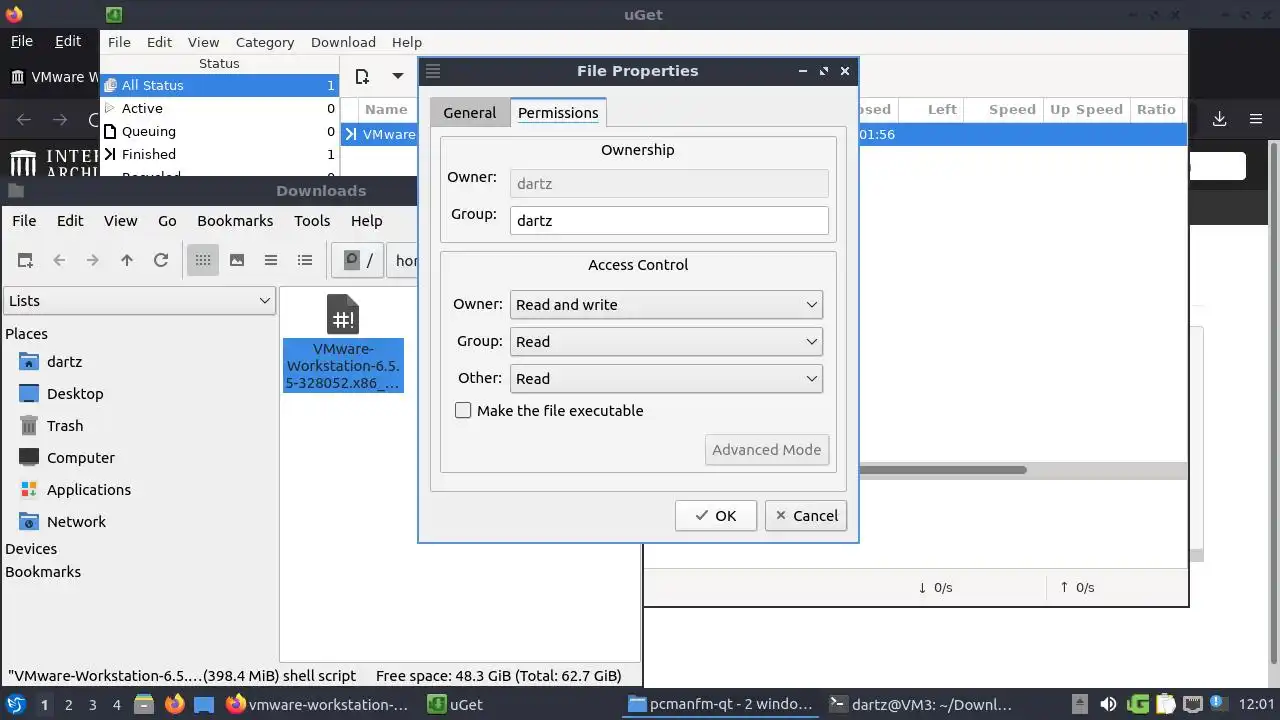
Task: Open Network in Places sidebar
Action: coord(62,522)
